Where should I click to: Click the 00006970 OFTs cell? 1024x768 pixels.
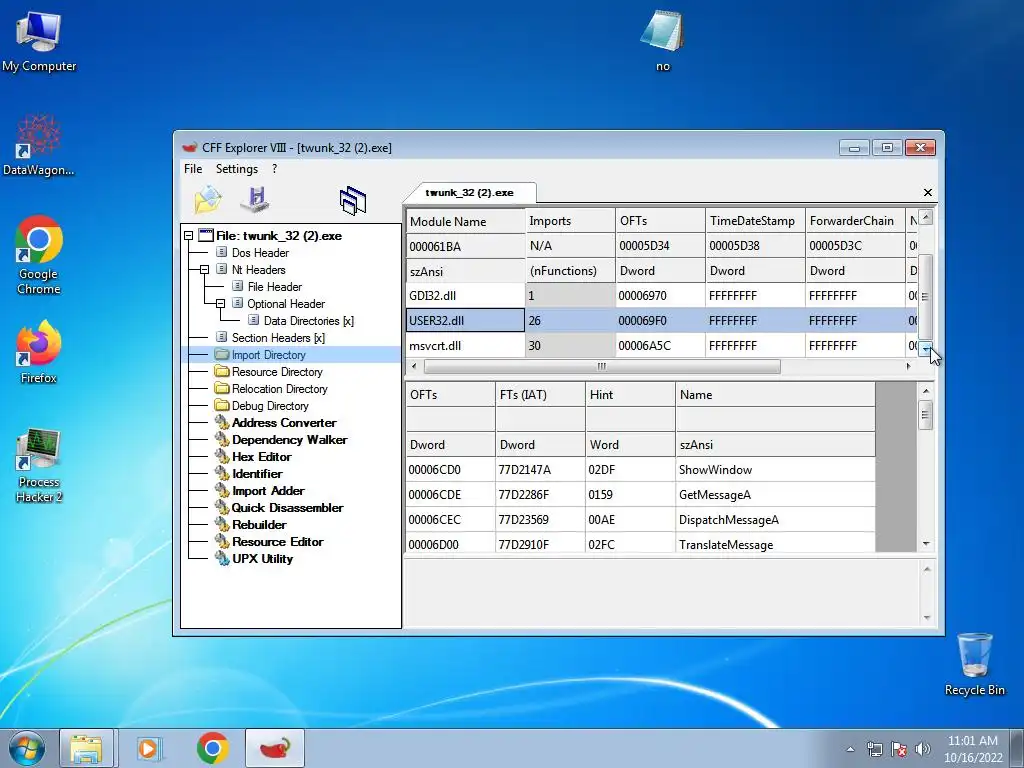660,296
